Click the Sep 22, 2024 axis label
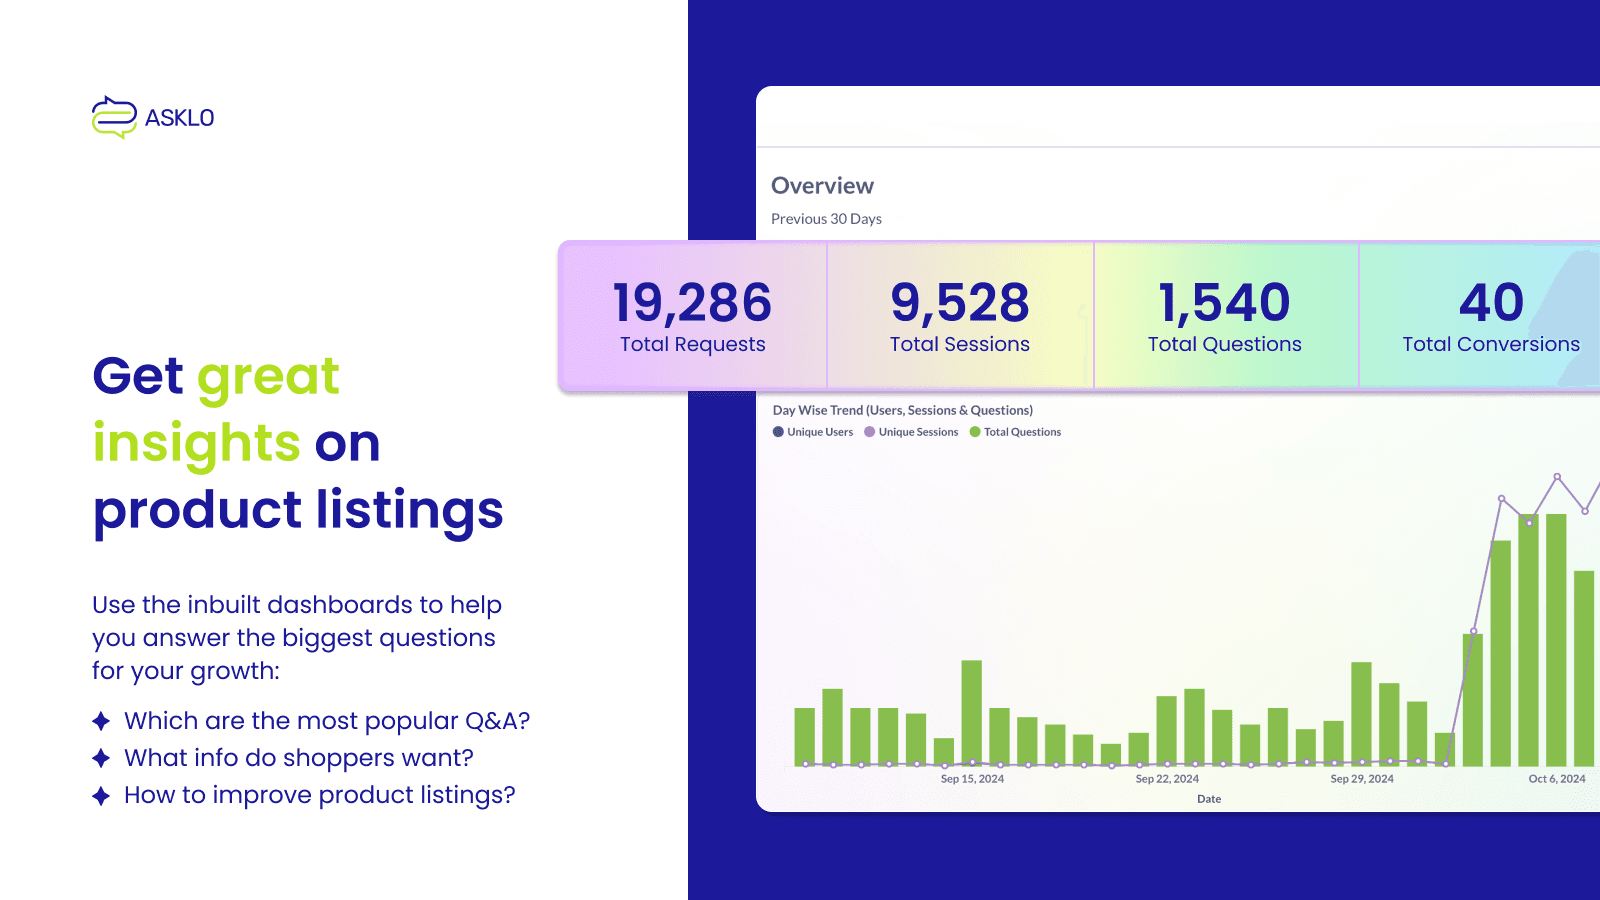Viewport: 1600px width, 900px height. [x=1167, y=779]
